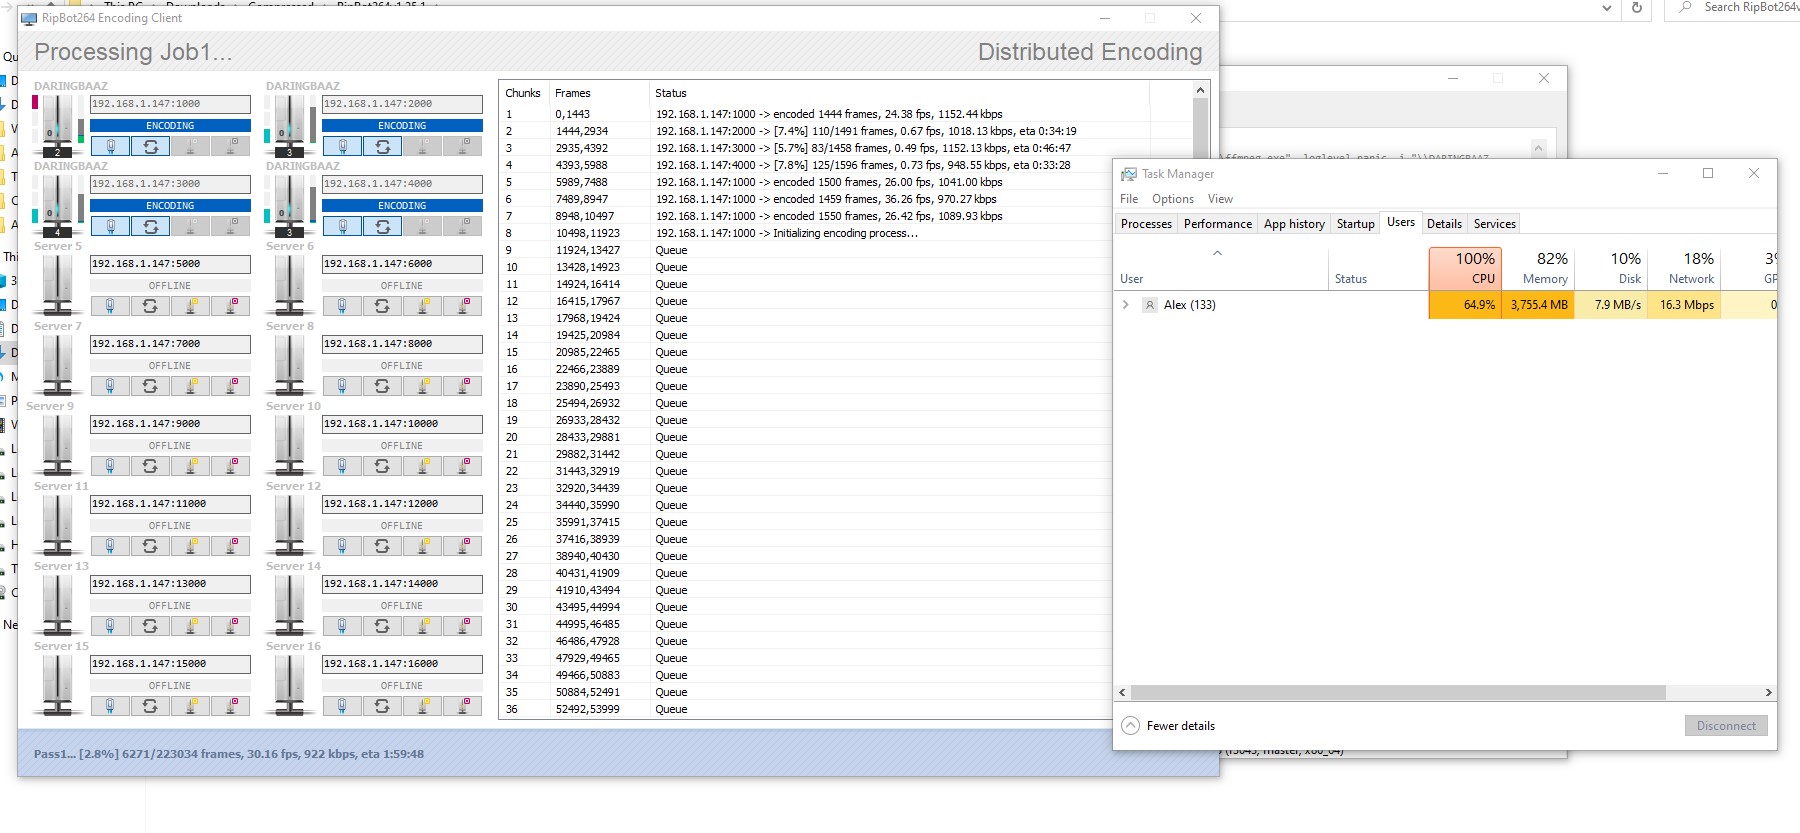Click the magenta-dot server icon for Server 10
The image size is (1800, 833).
(x=463, y=466)
